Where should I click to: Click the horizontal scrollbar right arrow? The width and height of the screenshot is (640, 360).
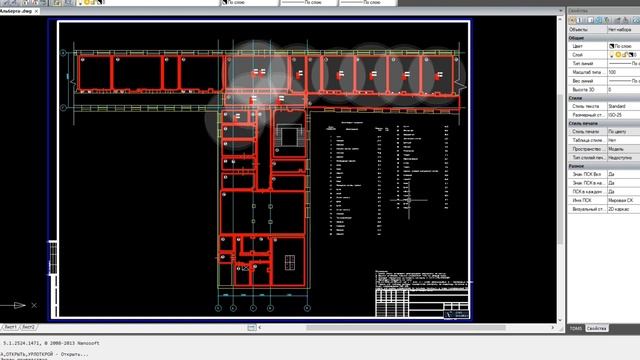click(553, 328)
